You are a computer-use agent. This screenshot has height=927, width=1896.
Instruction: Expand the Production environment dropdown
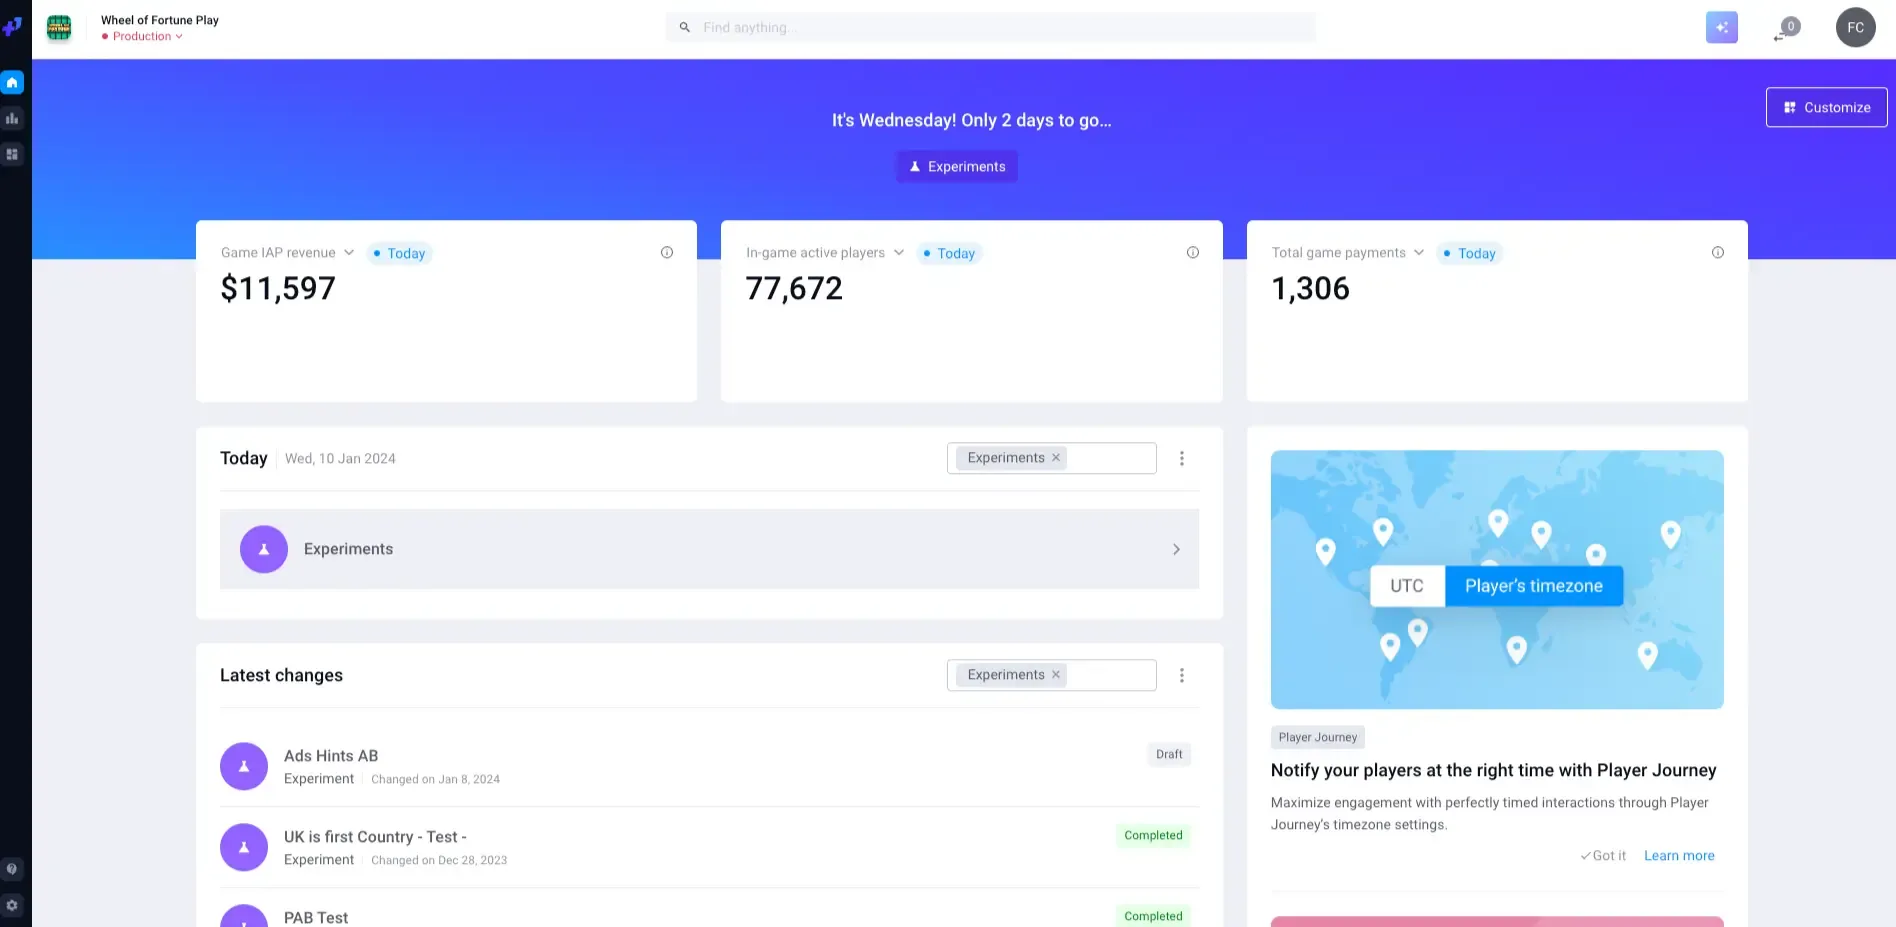[x=142, y=37]
